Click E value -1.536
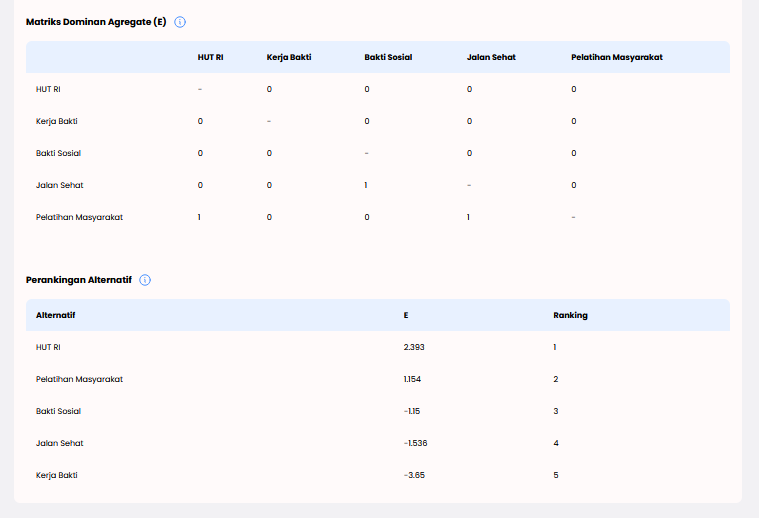 [x=415, y=443]
